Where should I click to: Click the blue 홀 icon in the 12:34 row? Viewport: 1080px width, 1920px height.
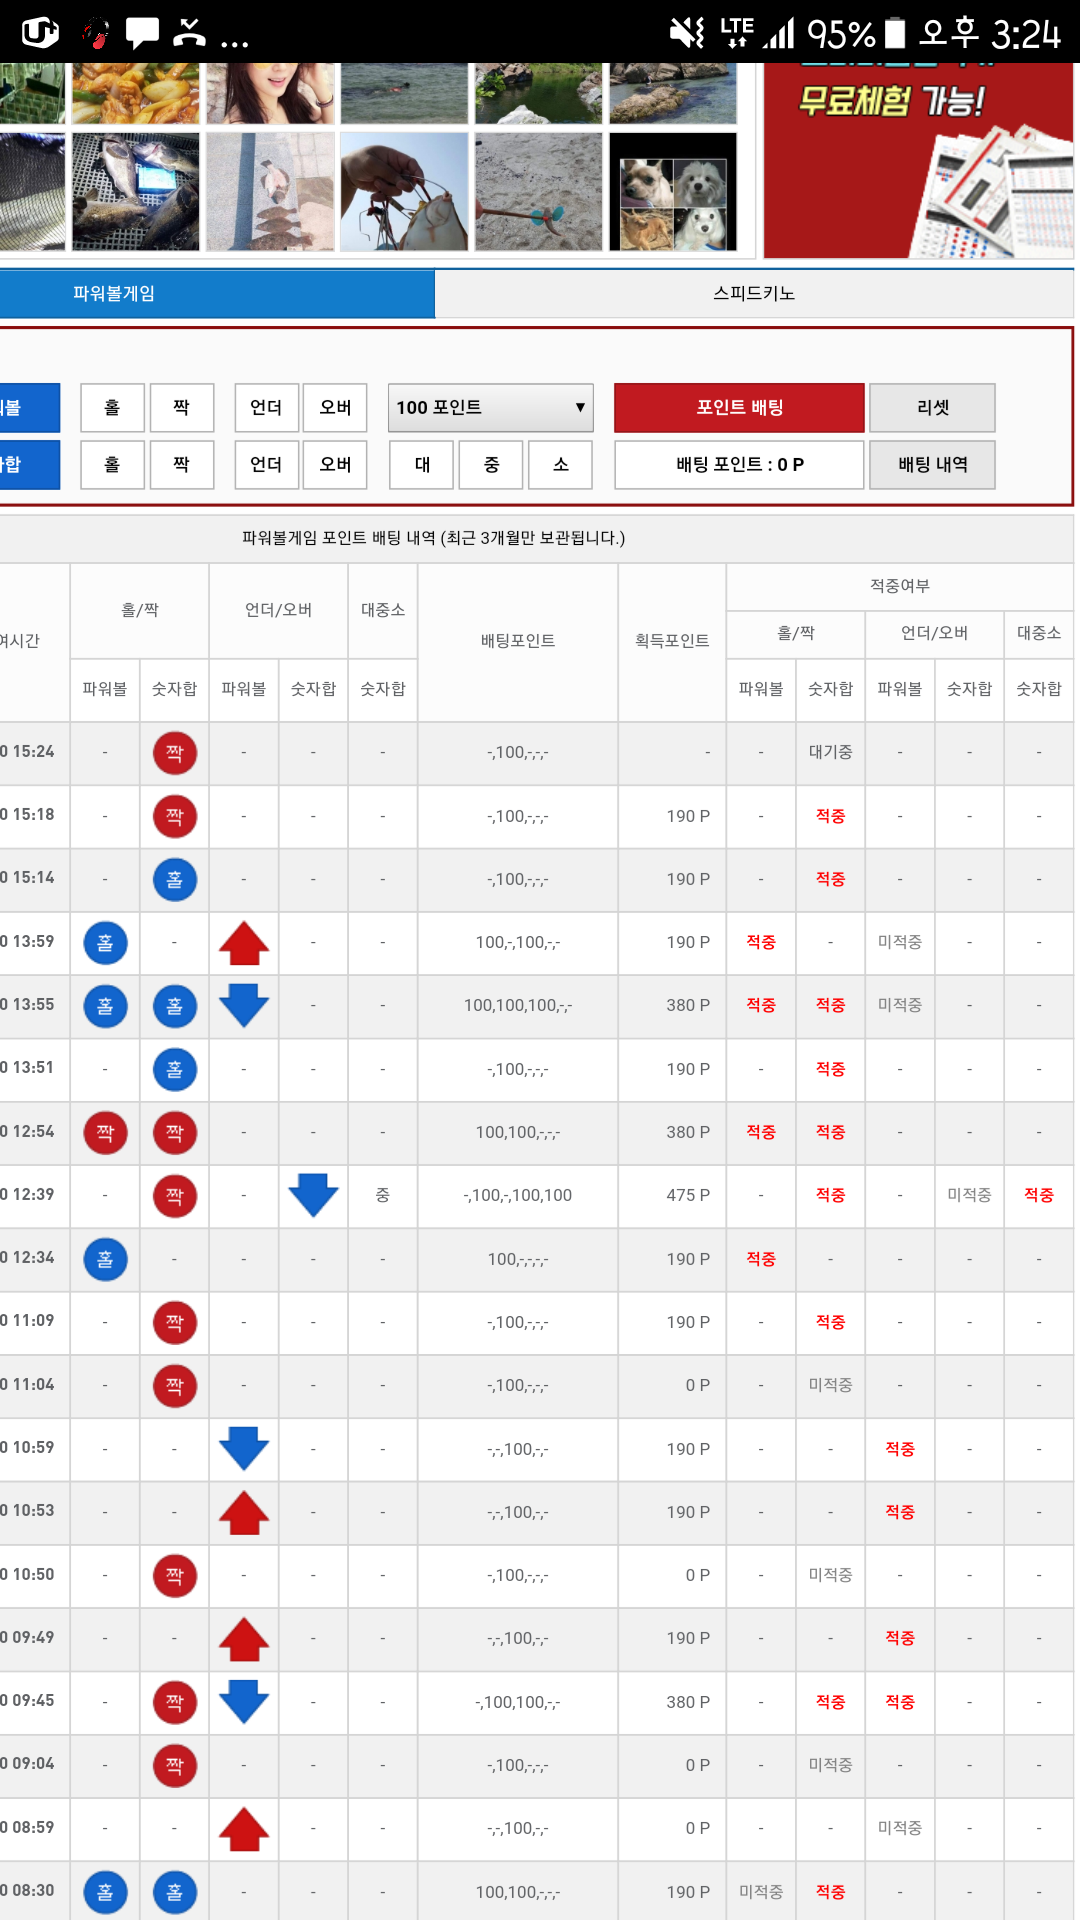105,1259
